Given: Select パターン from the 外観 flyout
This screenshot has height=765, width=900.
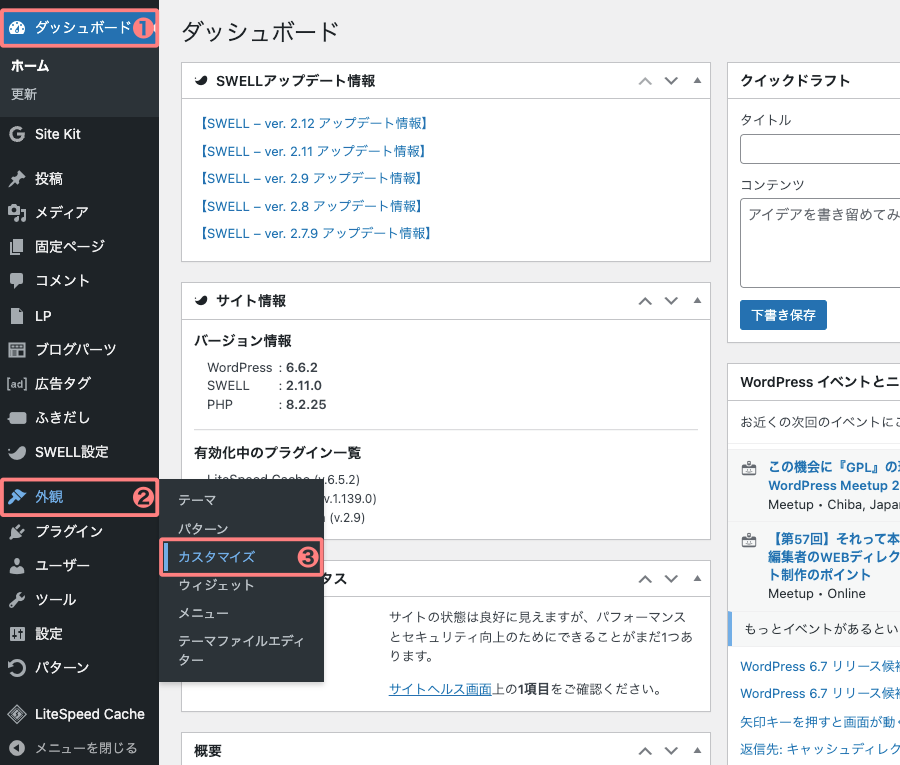Looking at the screenshot, I should (x=203, y=529).
